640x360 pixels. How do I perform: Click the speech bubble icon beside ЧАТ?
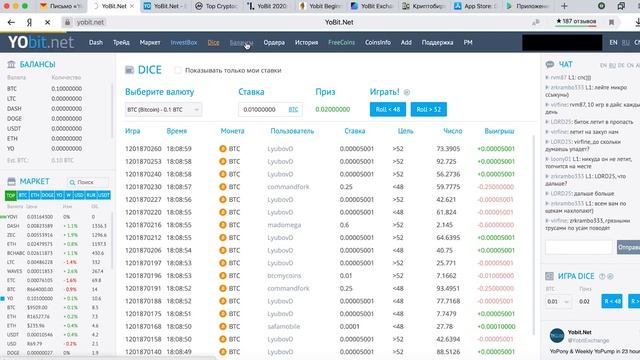[550, 64]
